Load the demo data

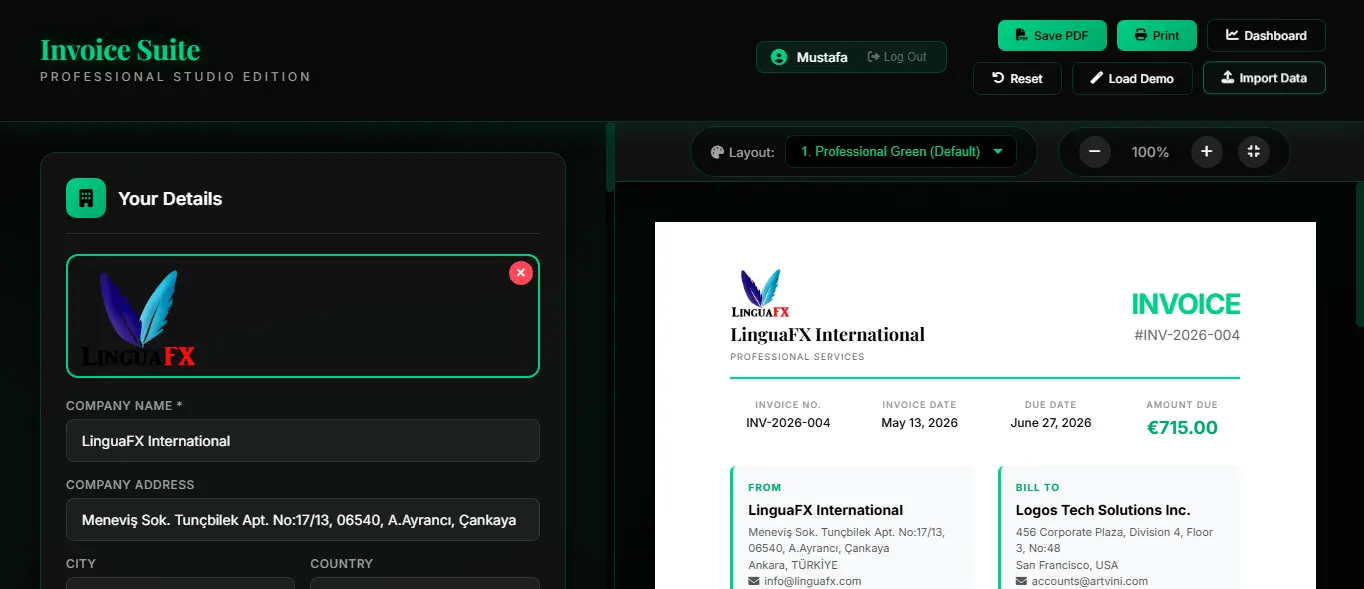(1132, 78)
